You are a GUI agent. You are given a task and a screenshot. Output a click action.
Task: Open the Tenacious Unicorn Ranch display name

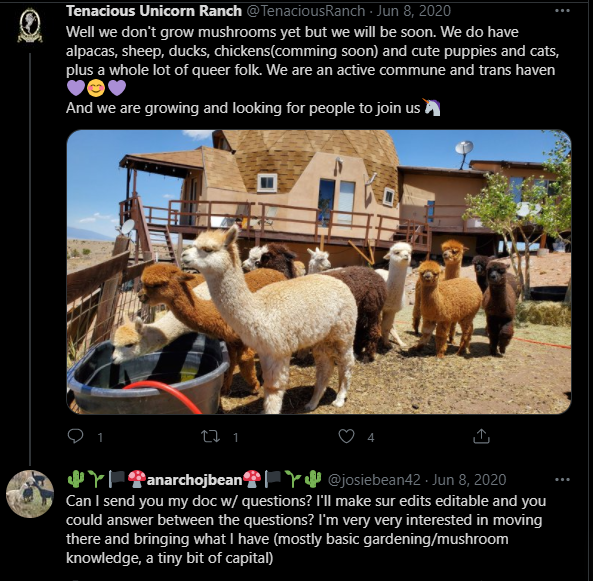(x=154, y=11)
